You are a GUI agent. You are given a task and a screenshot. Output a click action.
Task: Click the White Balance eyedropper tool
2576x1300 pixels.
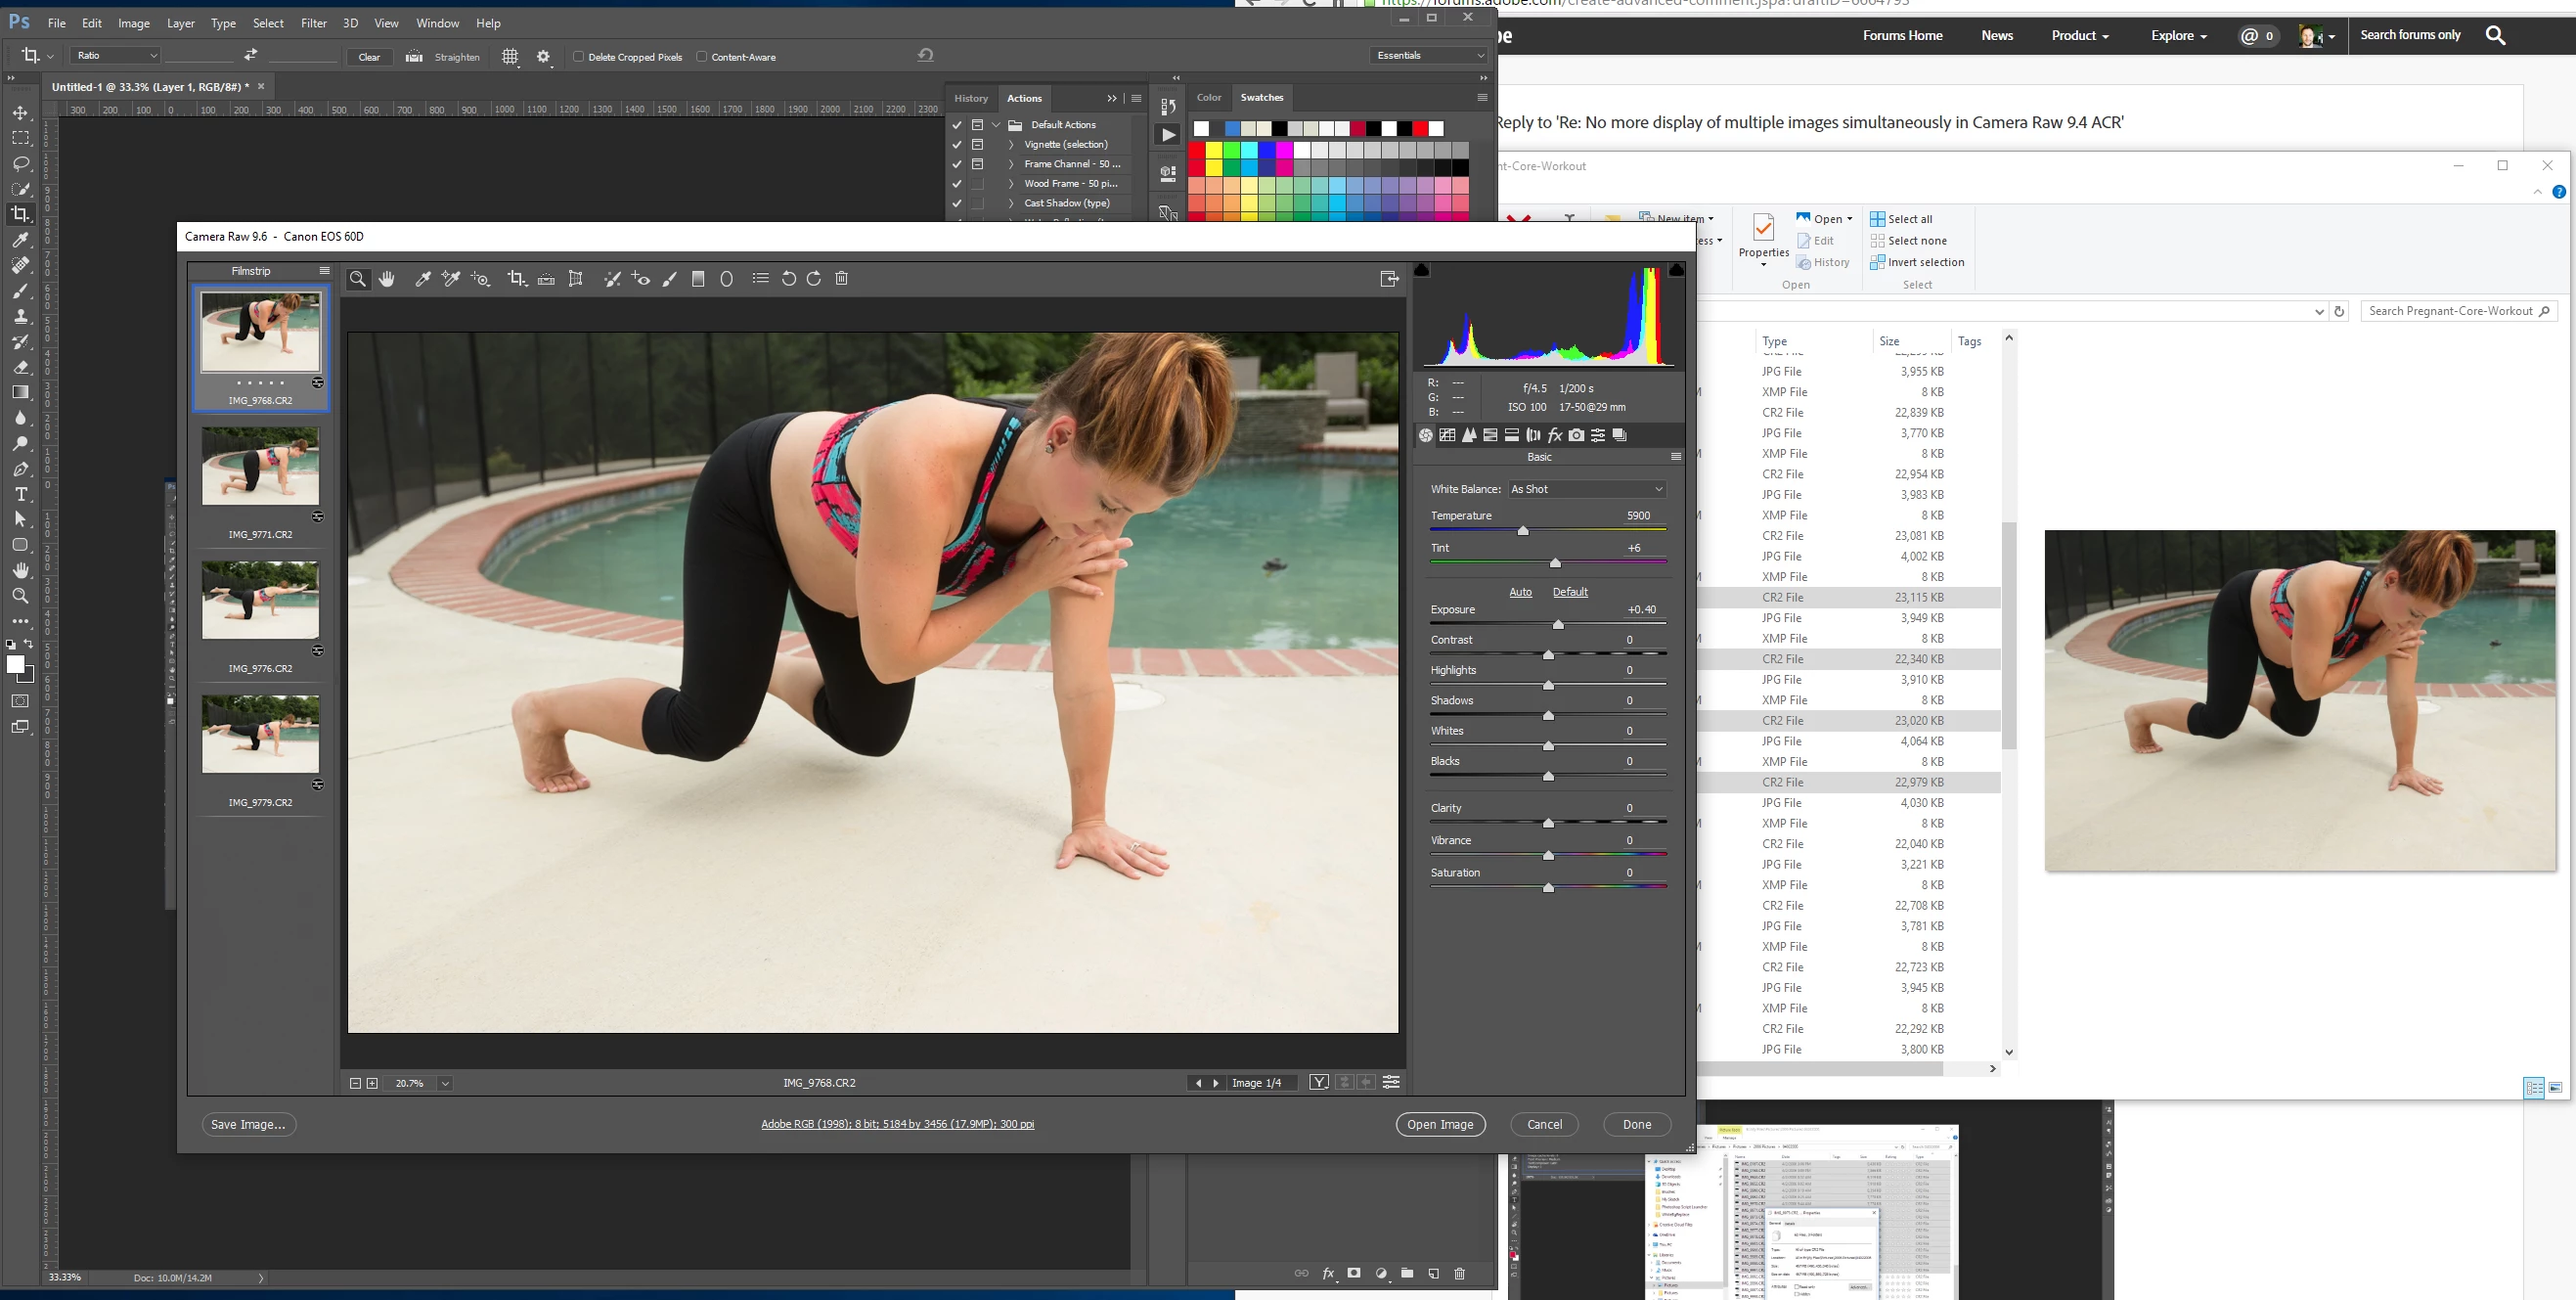coord(423,279)
